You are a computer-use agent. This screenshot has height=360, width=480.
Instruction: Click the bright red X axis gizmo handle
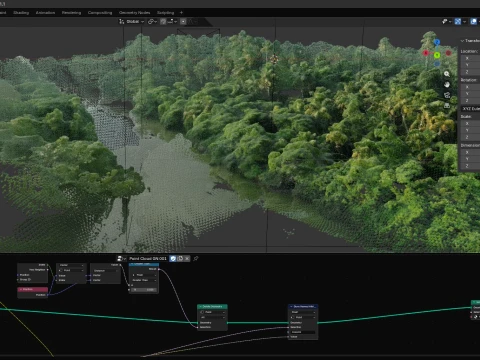(x=426, y=53)
